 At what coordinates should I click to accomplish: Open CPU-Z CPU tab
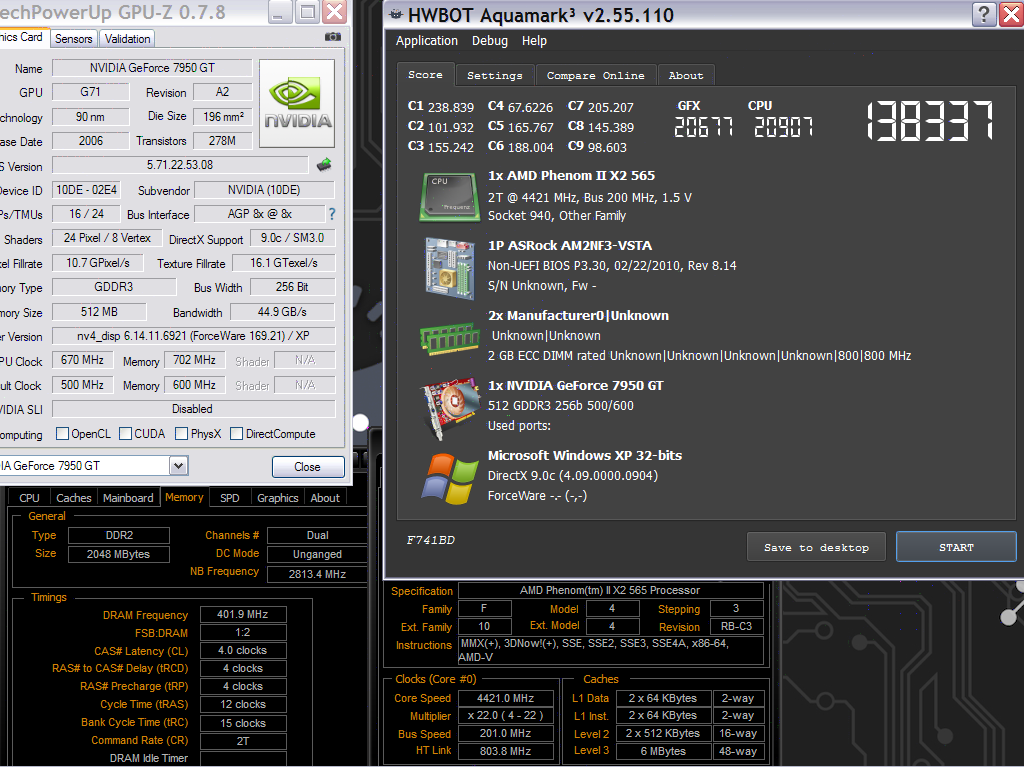coord(29,498)
